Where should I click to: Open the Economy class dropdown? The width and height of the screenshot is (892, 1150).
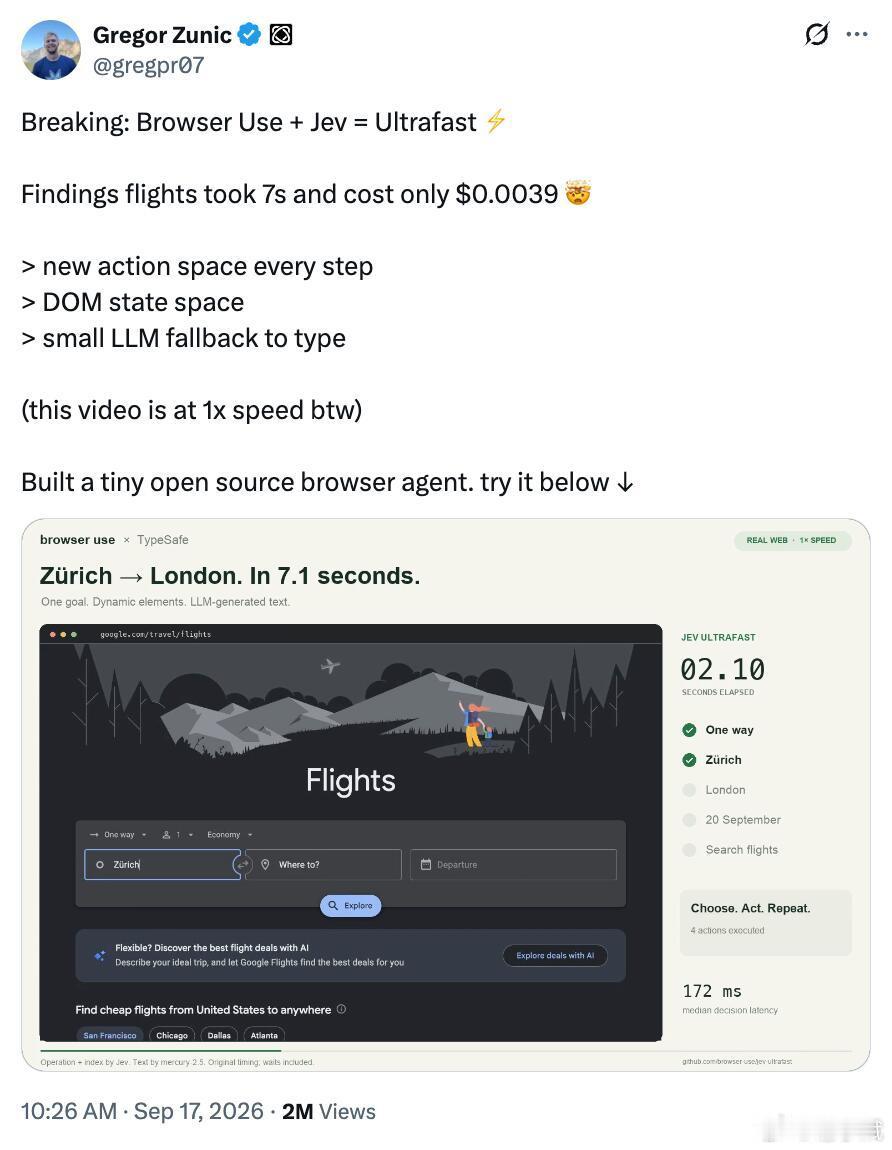point(230,835)
